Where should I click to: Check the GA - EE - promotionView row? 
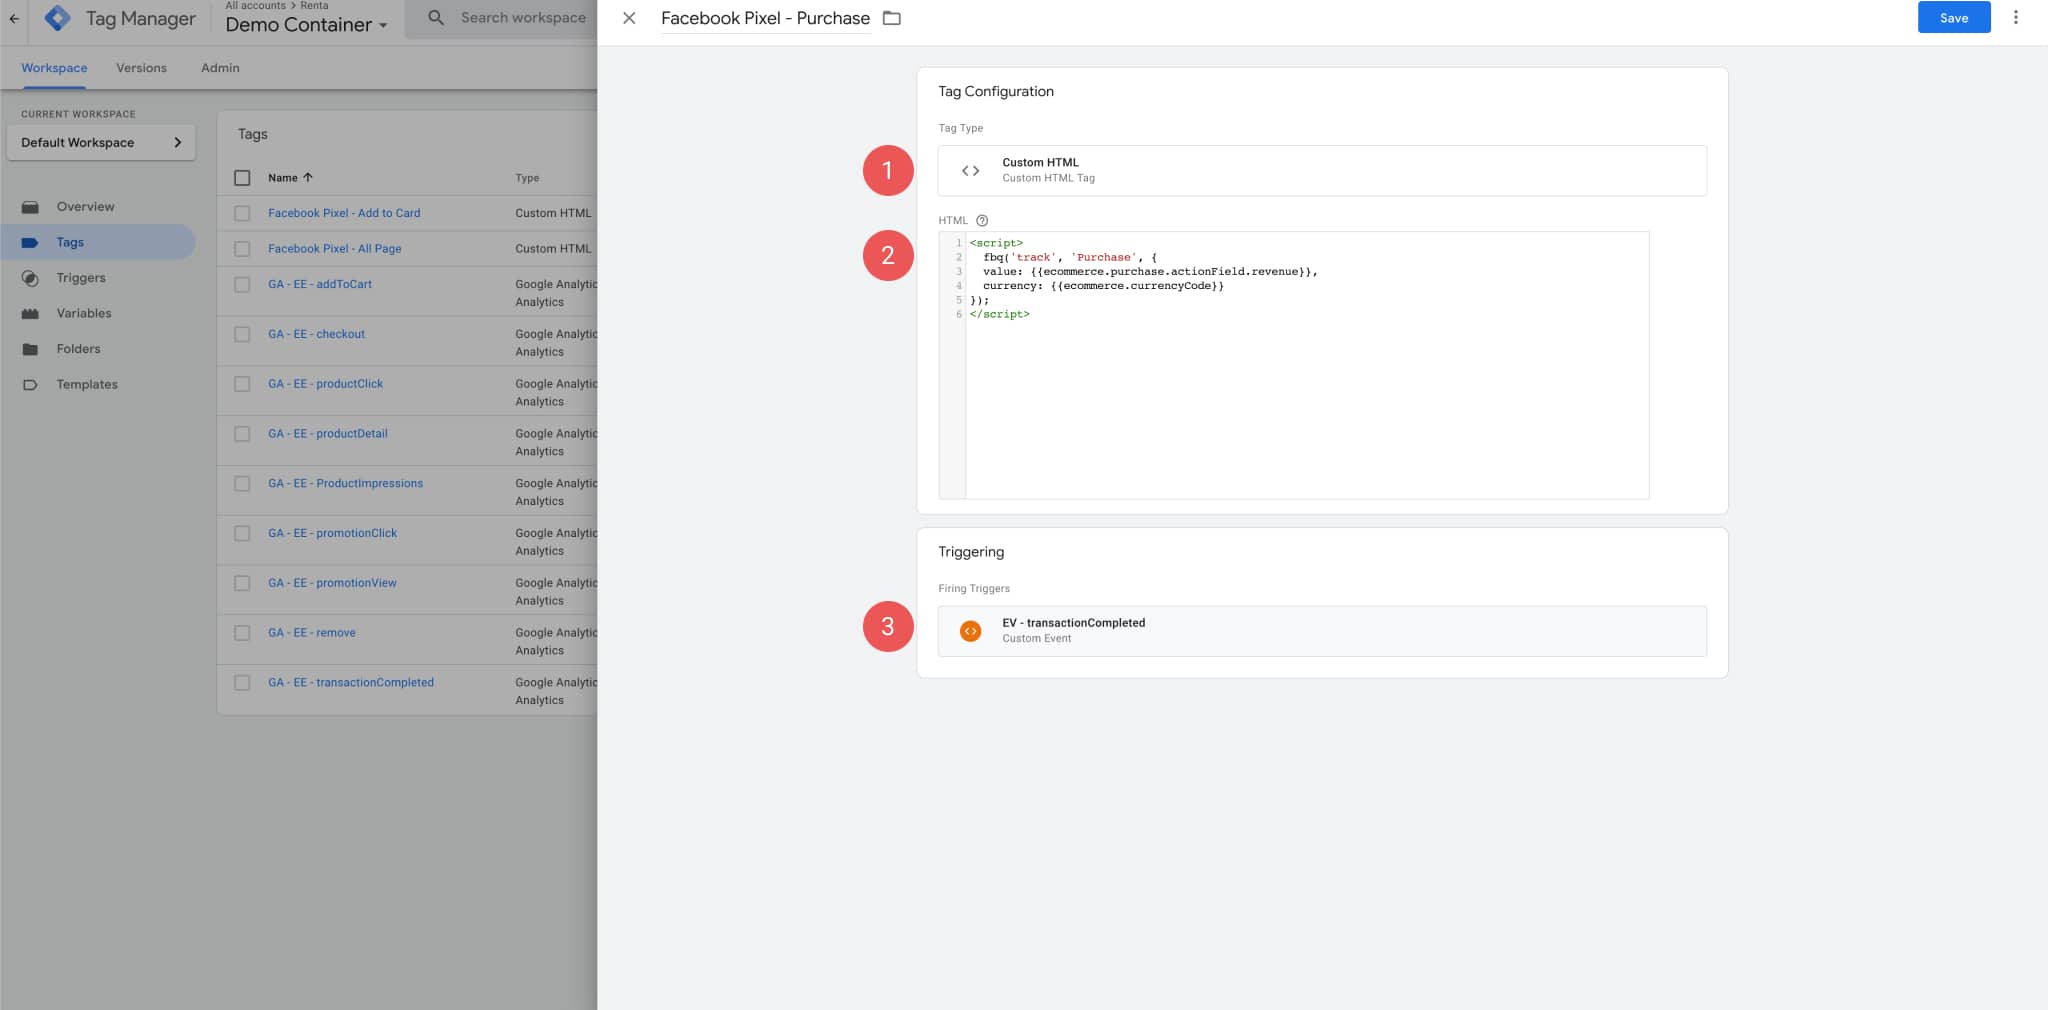tap(242, 583)
